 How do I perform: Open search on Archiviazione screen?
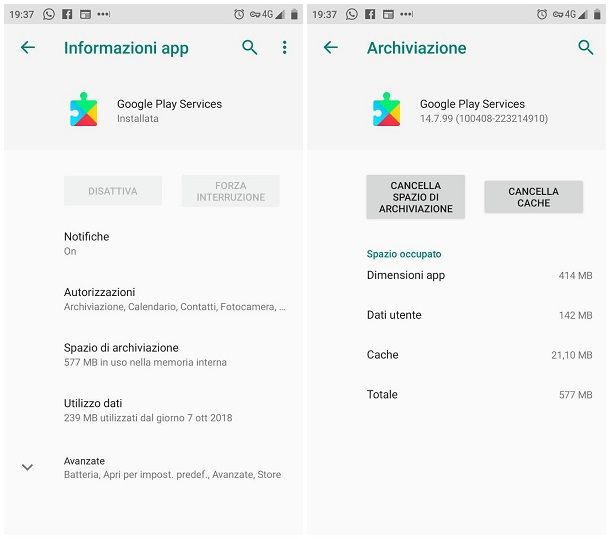pyautogui.click(x=585, y=47)
